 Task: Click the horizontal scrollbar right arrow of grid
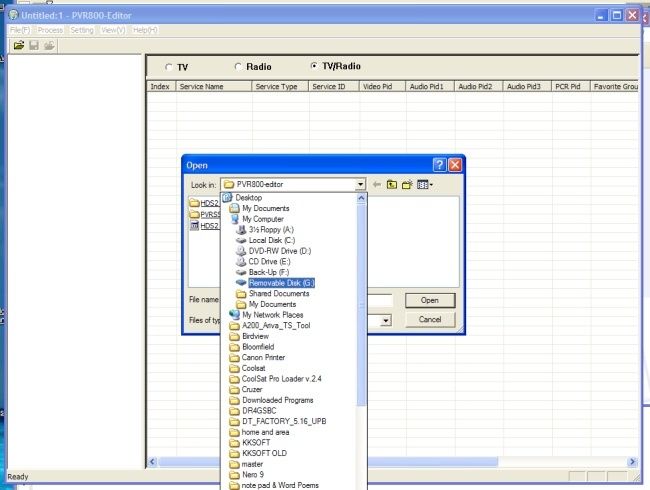coord(632,461)
